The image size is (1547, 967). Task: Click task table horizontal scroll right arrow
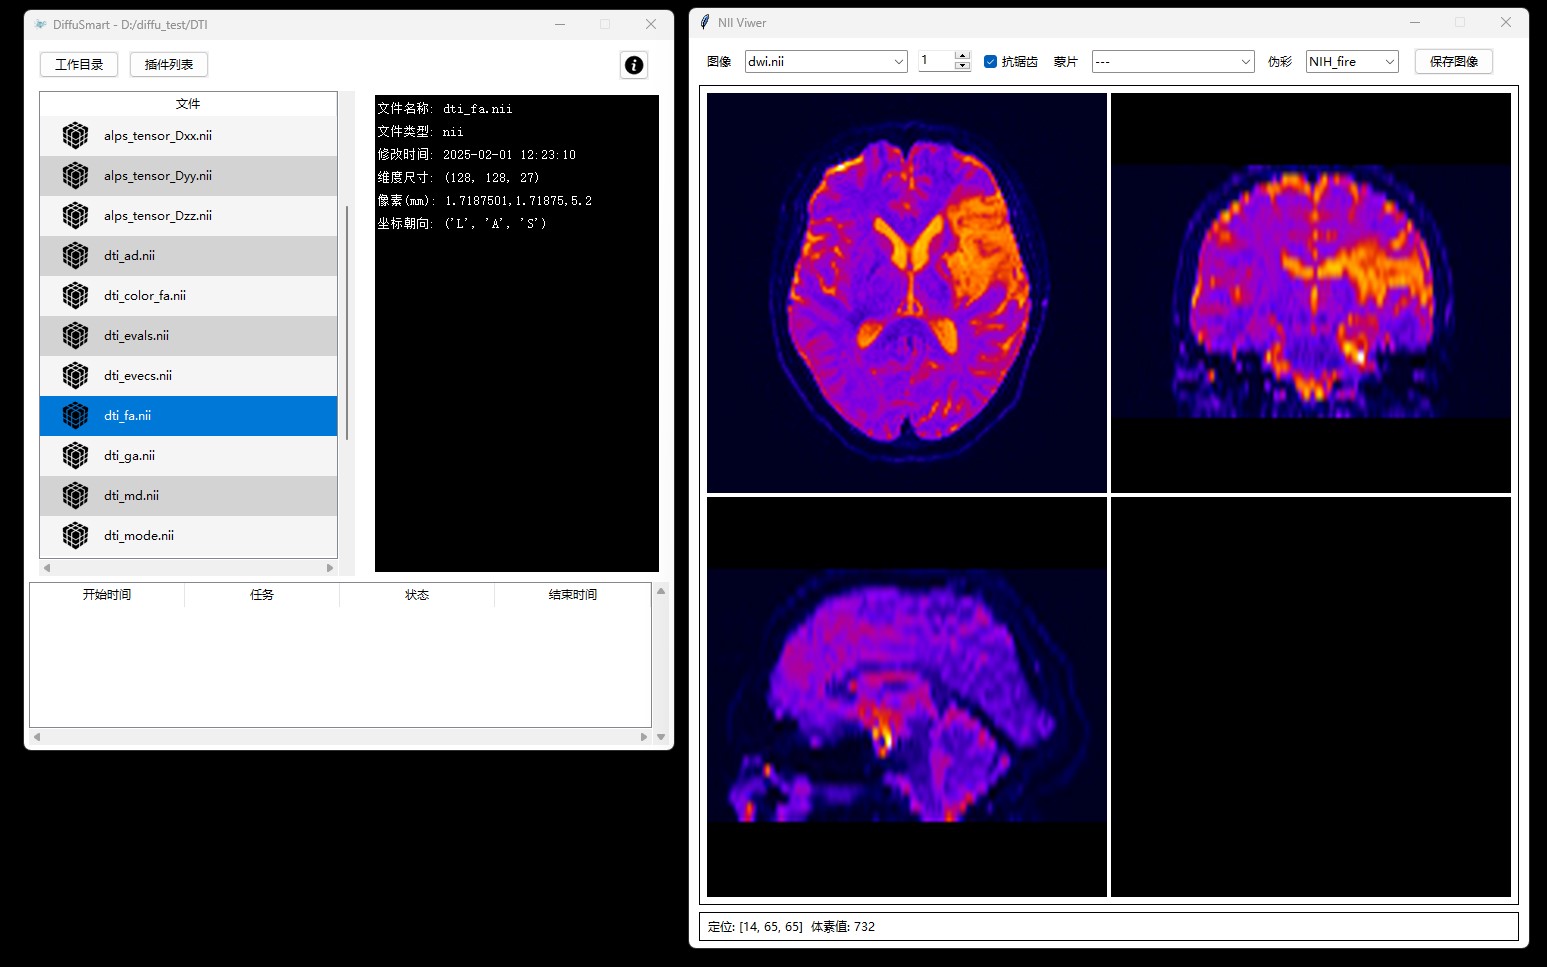point(644,737)
